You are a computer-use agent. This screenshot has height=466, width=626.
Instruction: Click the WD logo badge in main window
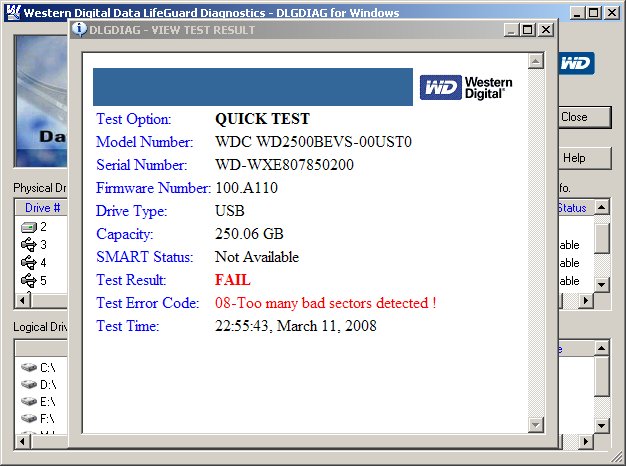click(x=576, y=63)
